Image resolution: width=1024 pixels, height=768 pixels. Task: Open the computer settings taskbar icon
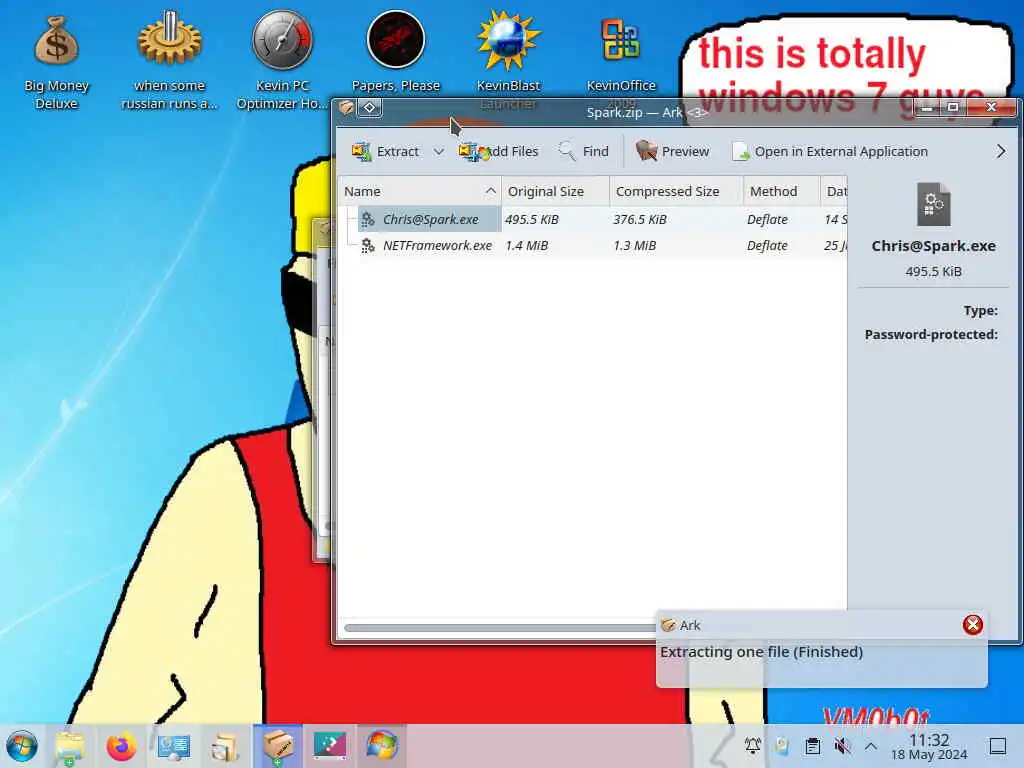tap(173, 746)
